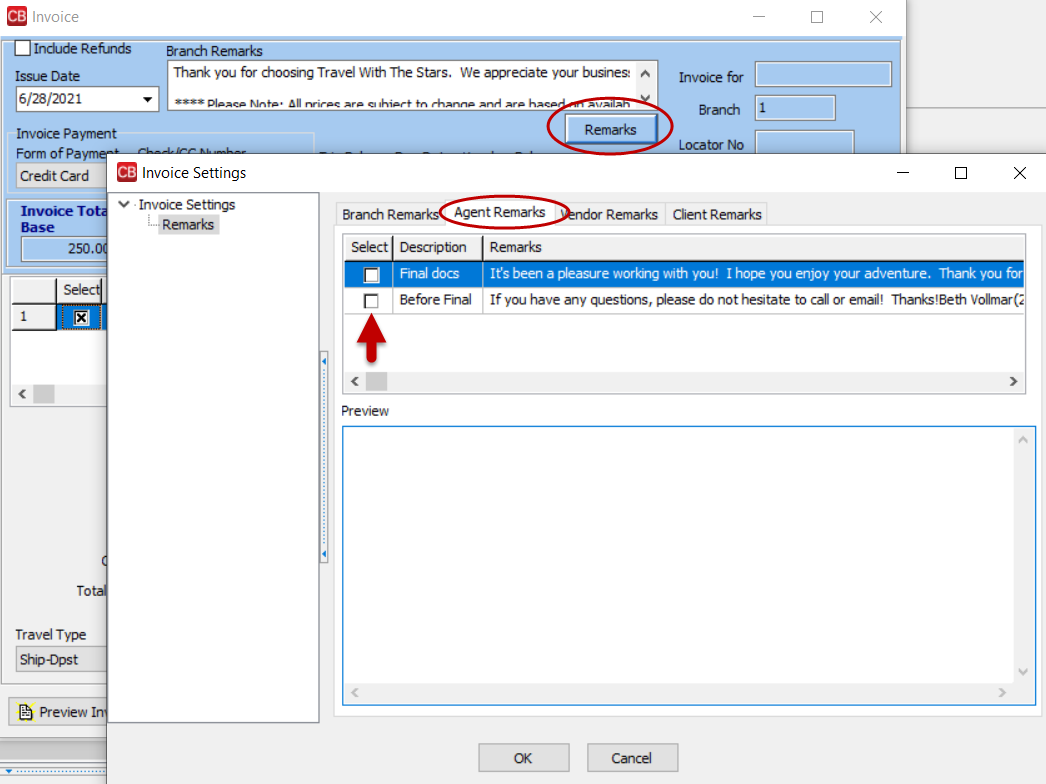
Task: Open the Ship-Dpst travel type combo
Action: 61,659
